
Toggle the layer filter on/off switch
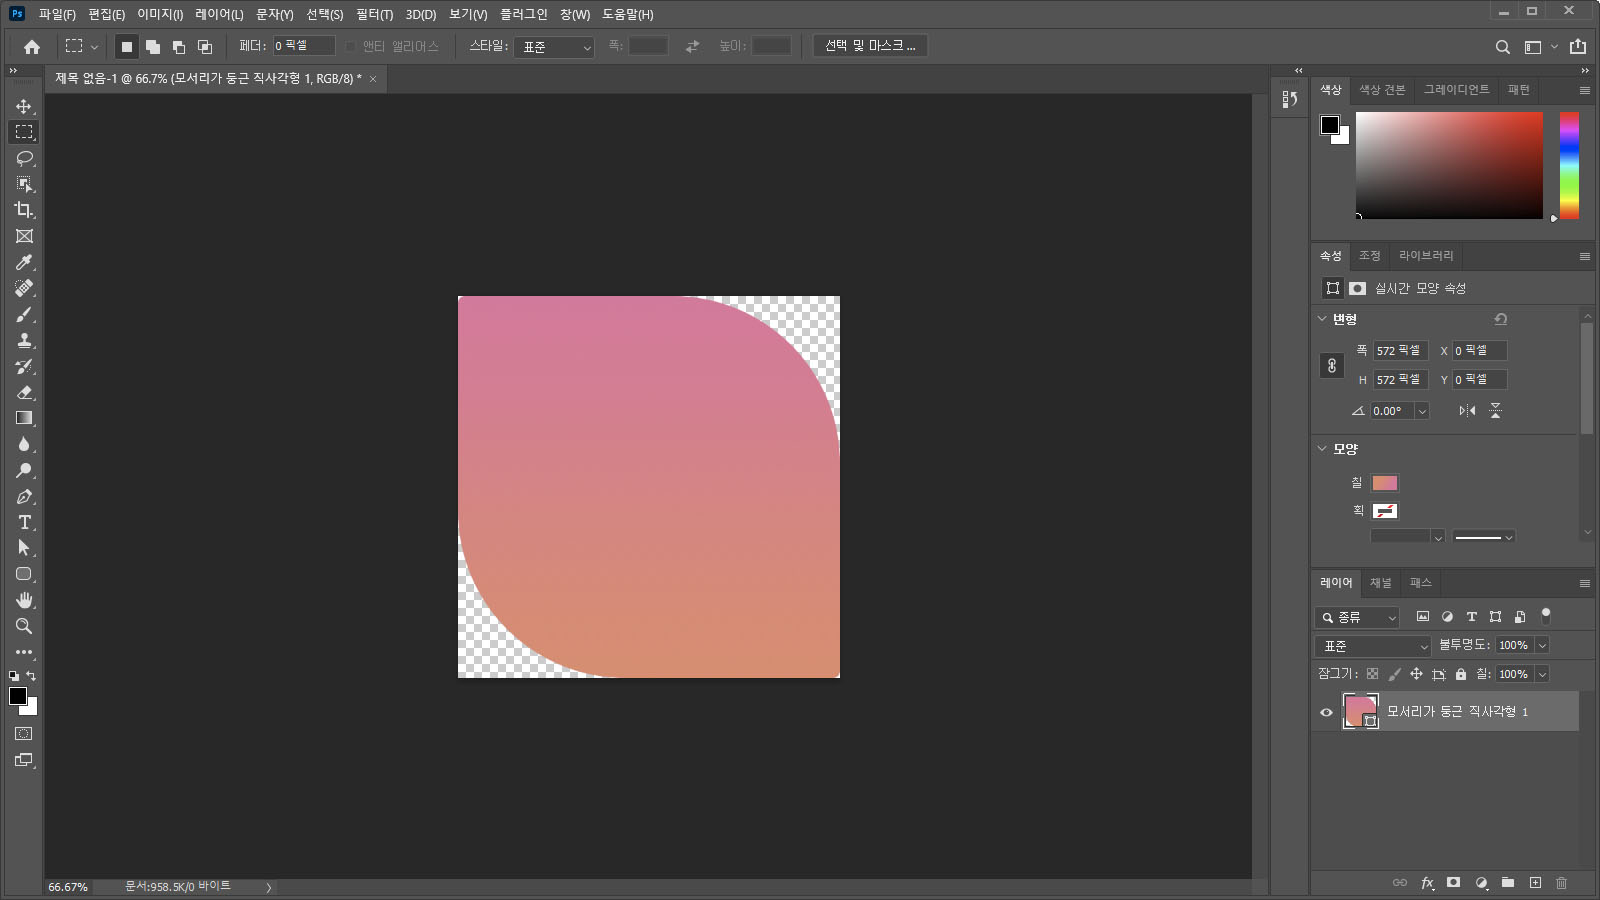pyautogui.click(x=1545, y=615)
